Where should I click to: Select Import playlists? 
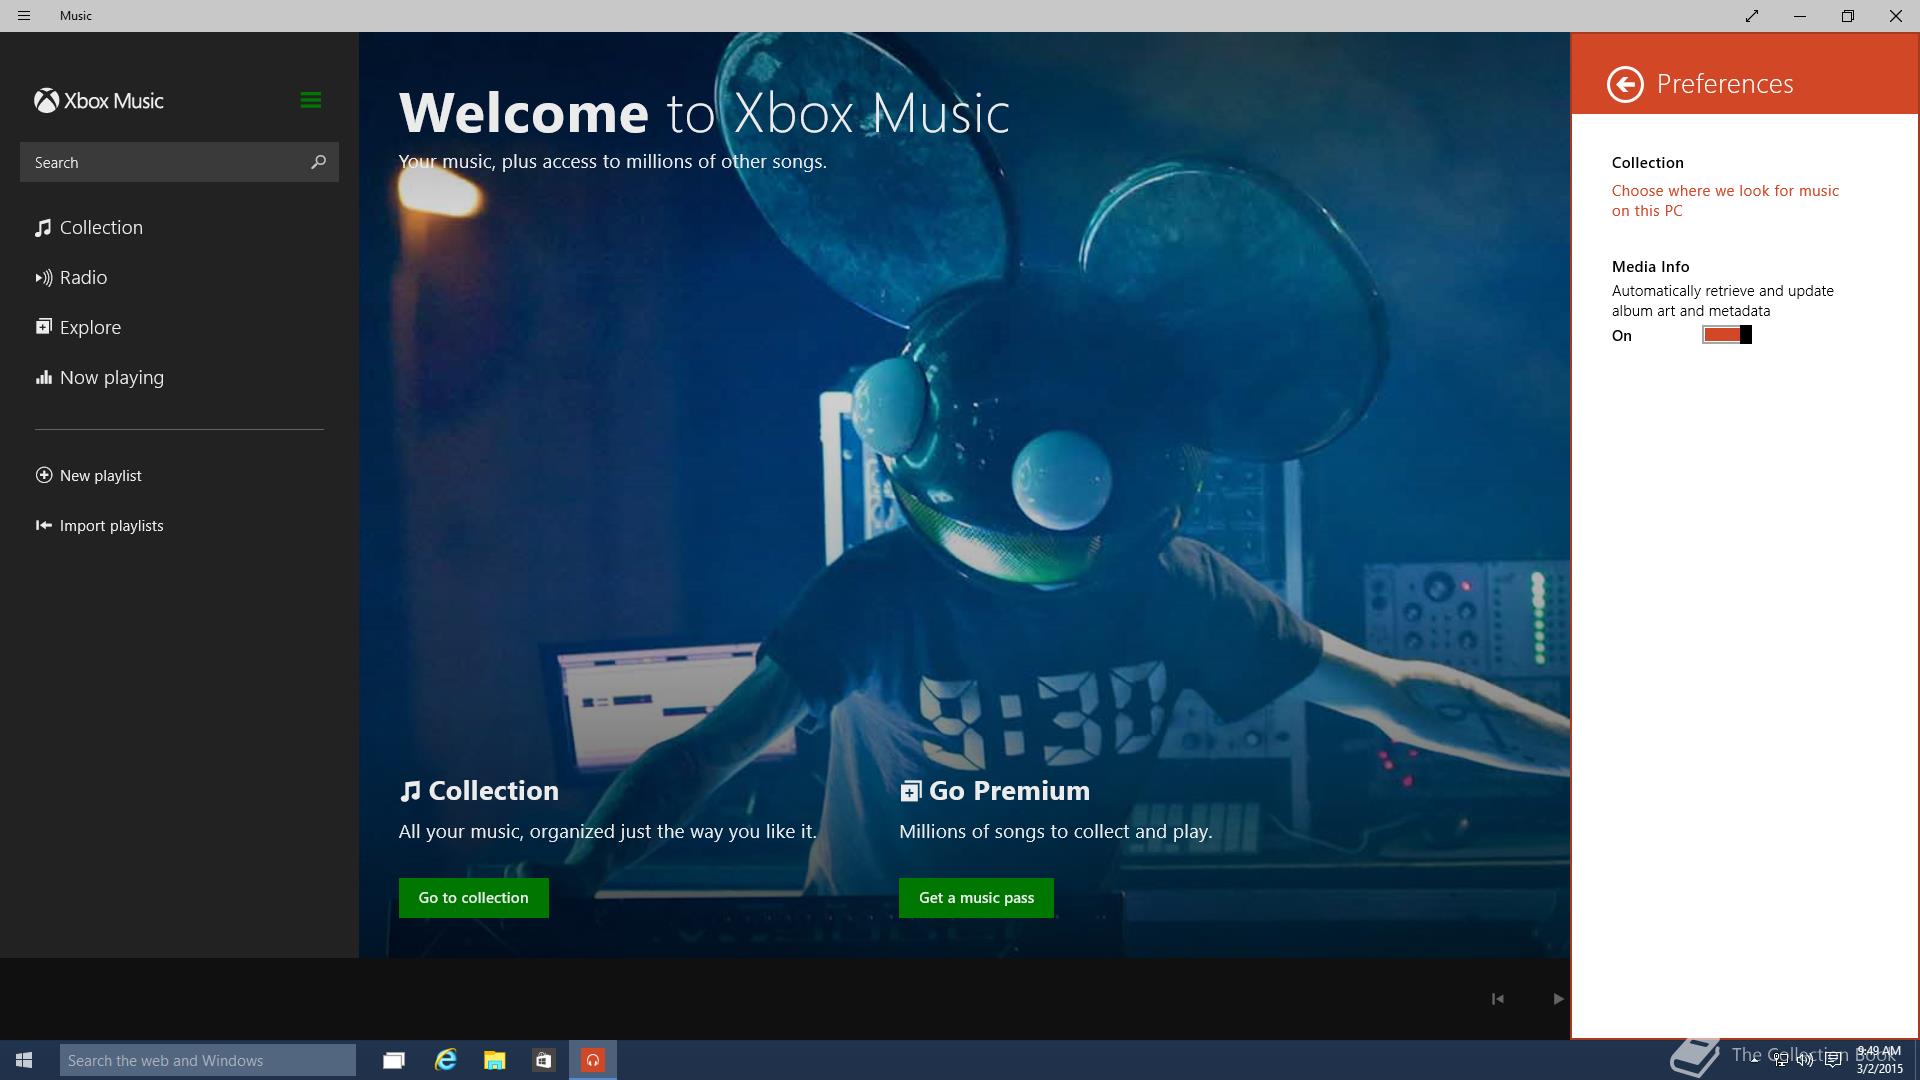[100, 526]
